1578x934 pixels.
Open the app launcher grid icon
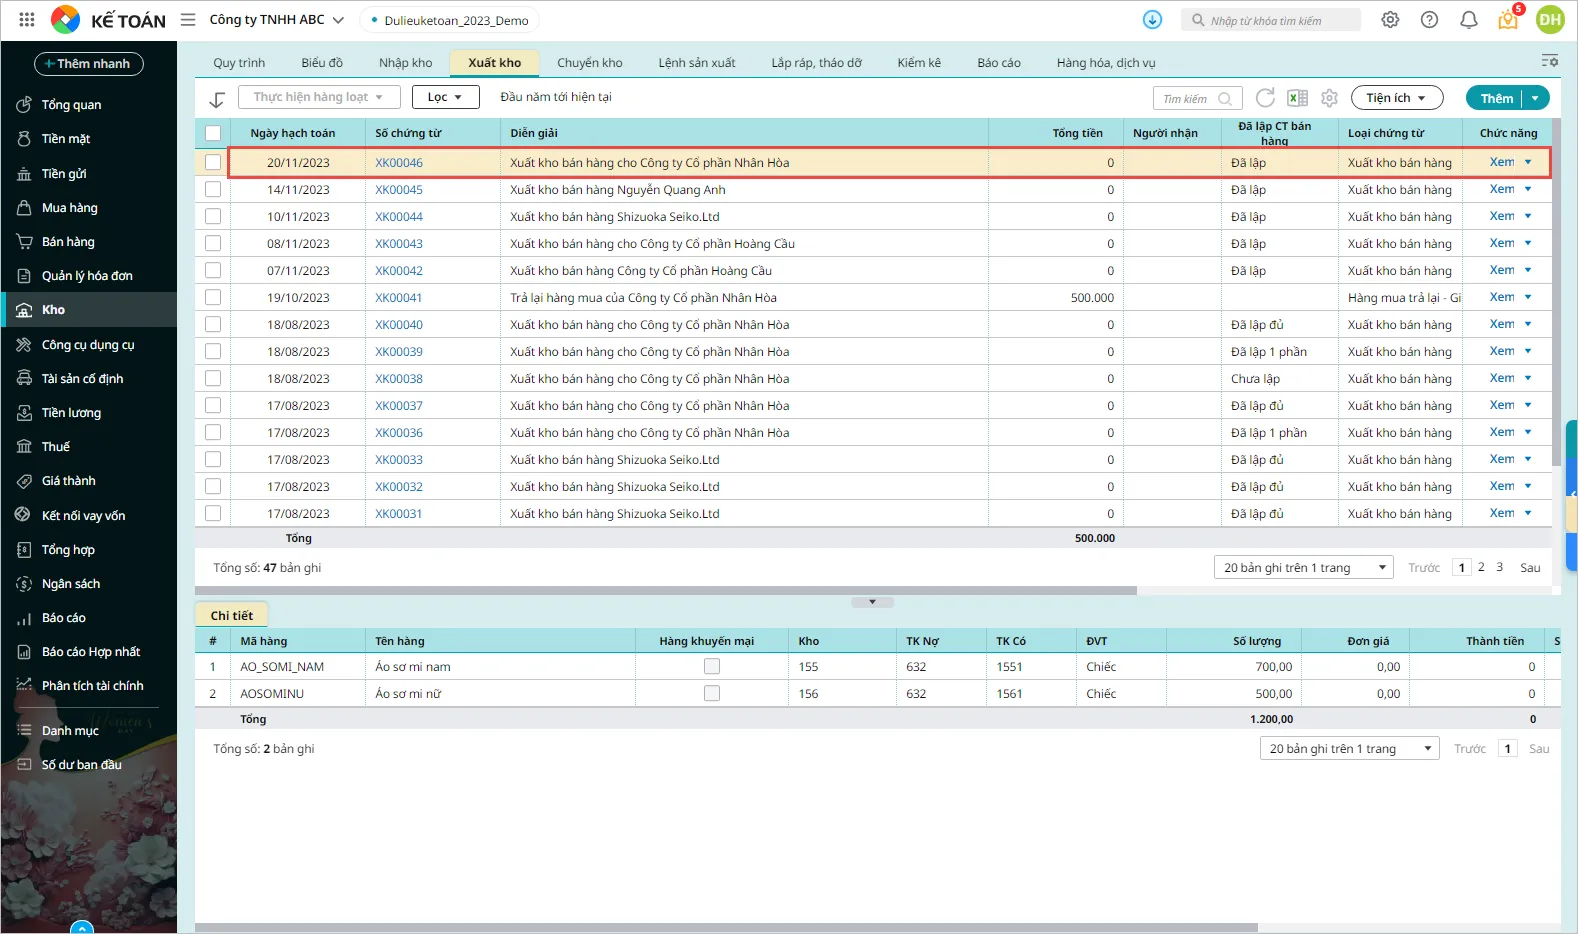point(27,20)
